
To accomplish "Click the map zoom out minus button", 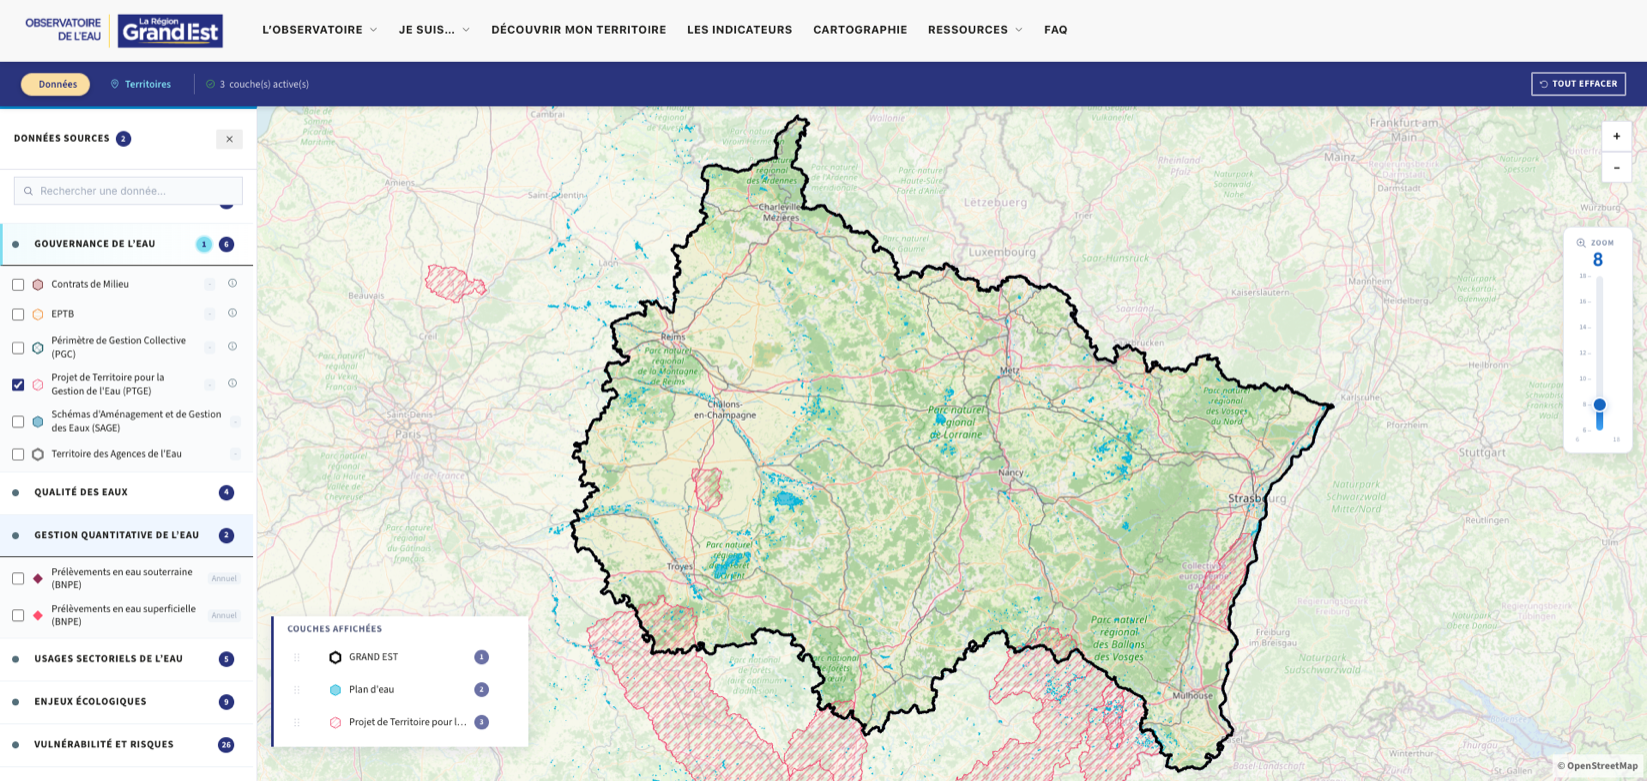I will tap(1616, 167).
